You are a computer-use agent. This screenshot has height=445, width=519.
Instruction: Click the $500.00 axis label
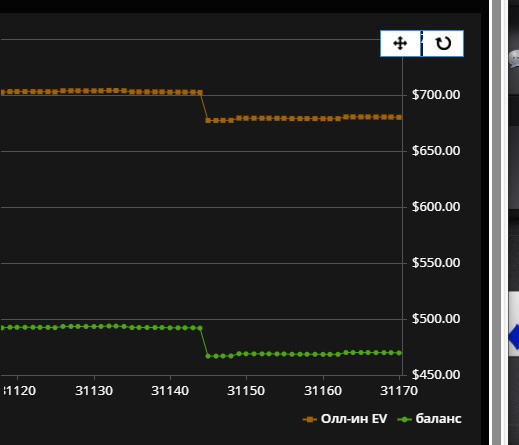(436, 319)
